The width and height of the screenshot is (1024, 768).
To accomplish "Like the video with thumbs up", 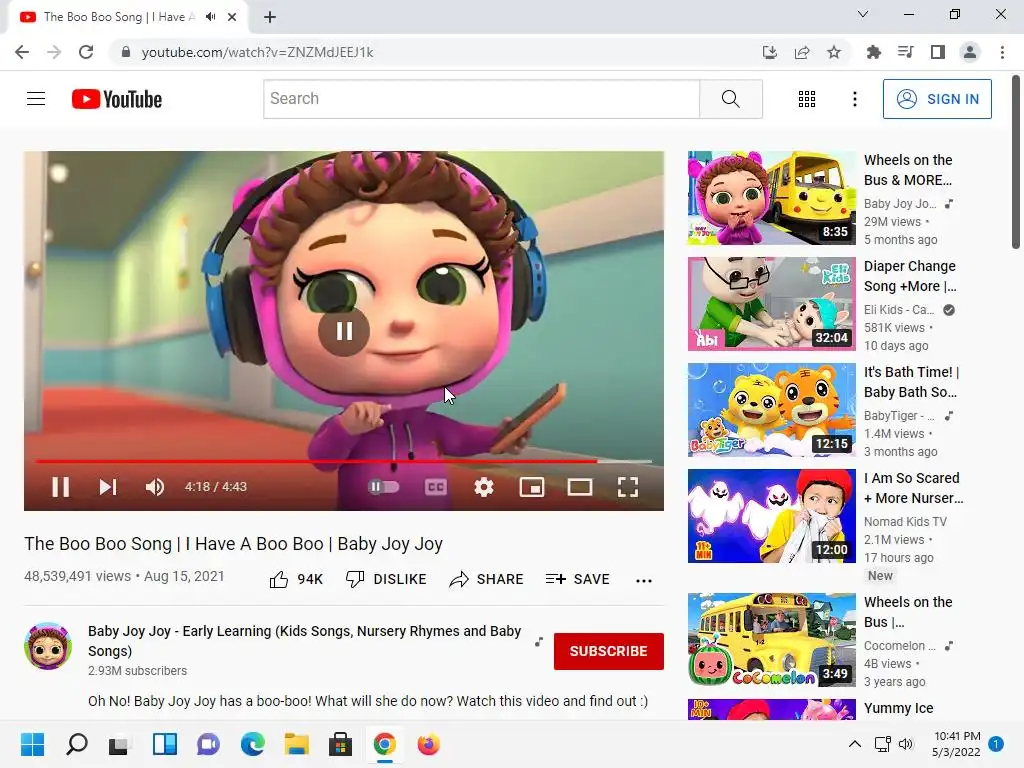I will coord(296,579).
